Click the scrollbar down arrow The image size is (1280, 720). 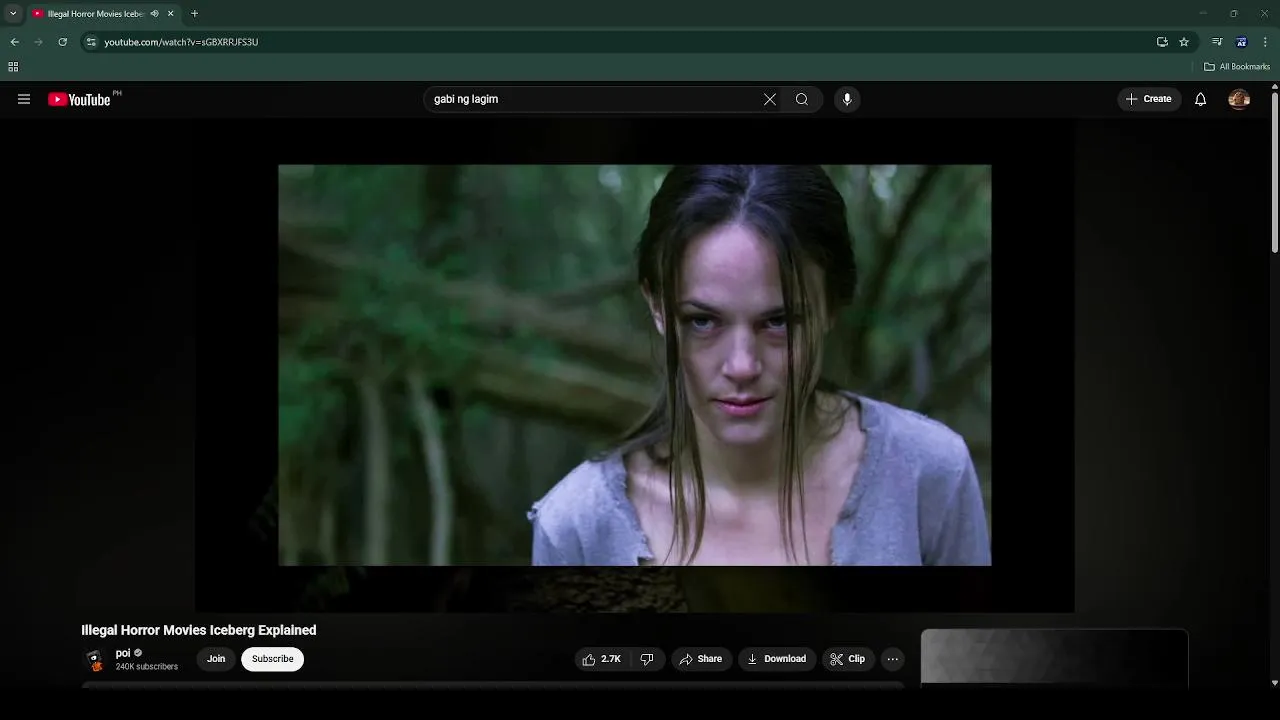click(x=1275, y=683)
